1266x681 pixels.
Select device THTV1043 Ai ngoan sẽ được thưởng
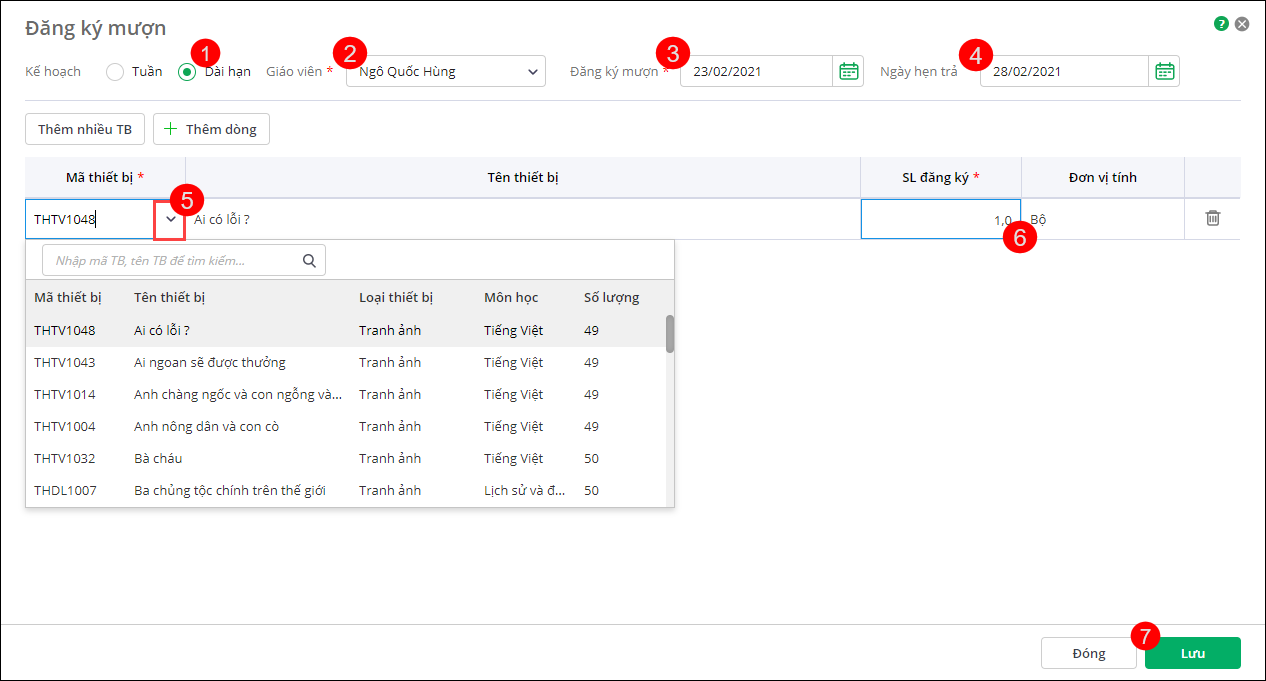point(210,362)
